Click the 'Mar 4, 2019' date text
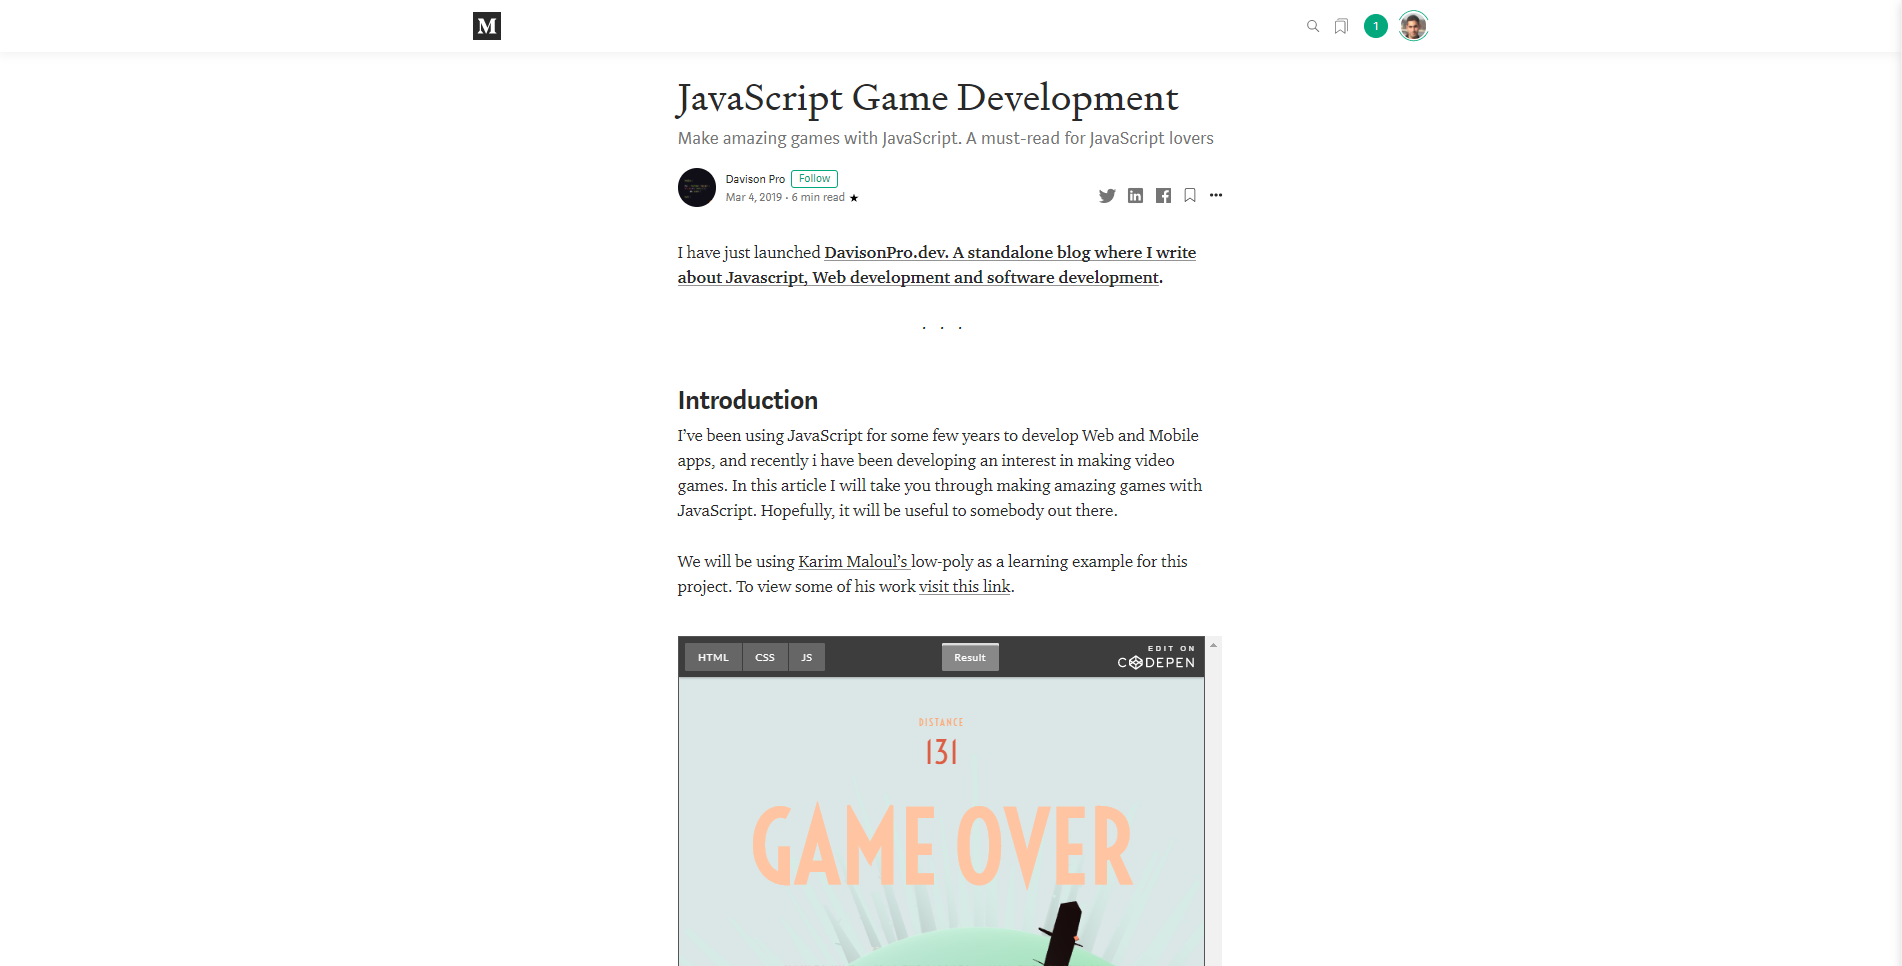Viewport: 1902px width, 966px height. [x=754, y=198]
